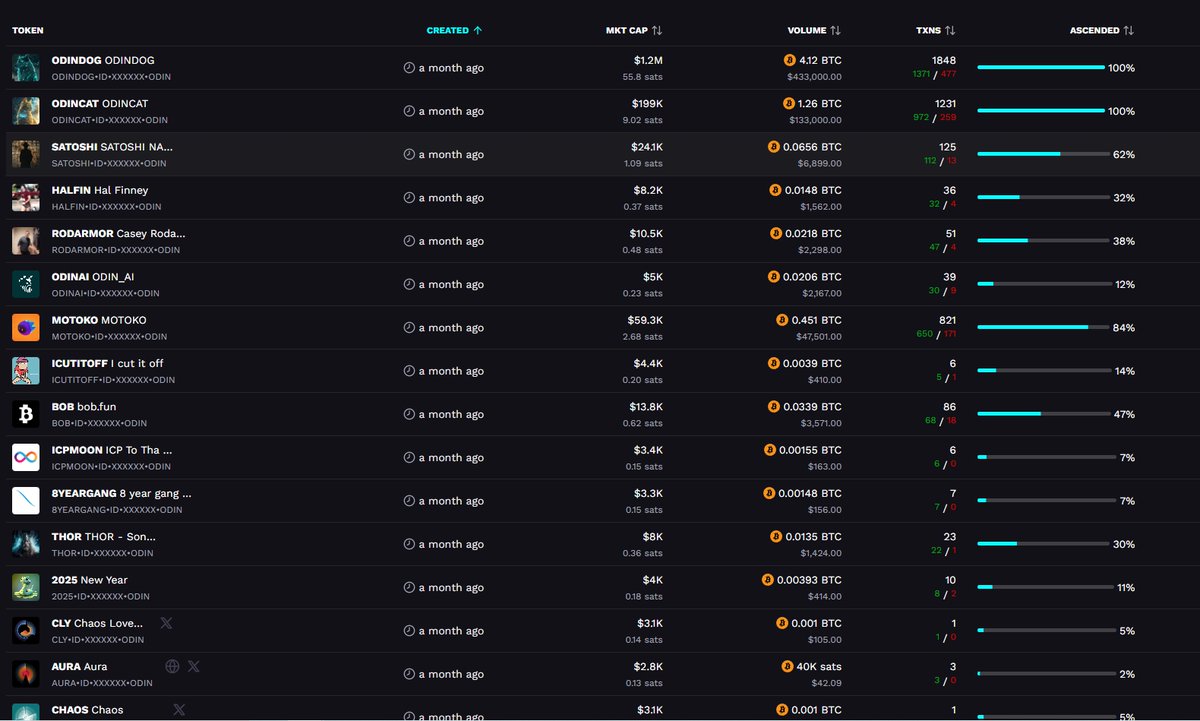The height and width of the screenshot is (721, 1200).
Task: Click the clock icon in ODINDOG row
Action: point(409,68)
